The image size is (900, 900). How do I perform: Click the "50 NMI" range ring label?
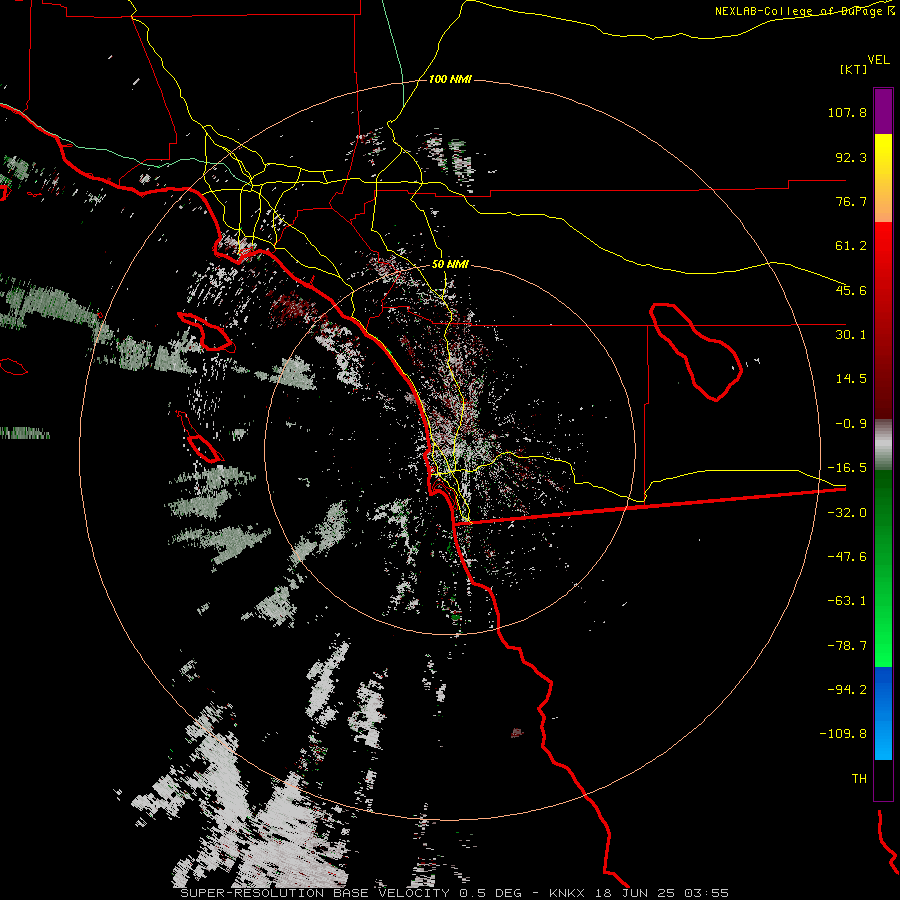click(450, 265)
